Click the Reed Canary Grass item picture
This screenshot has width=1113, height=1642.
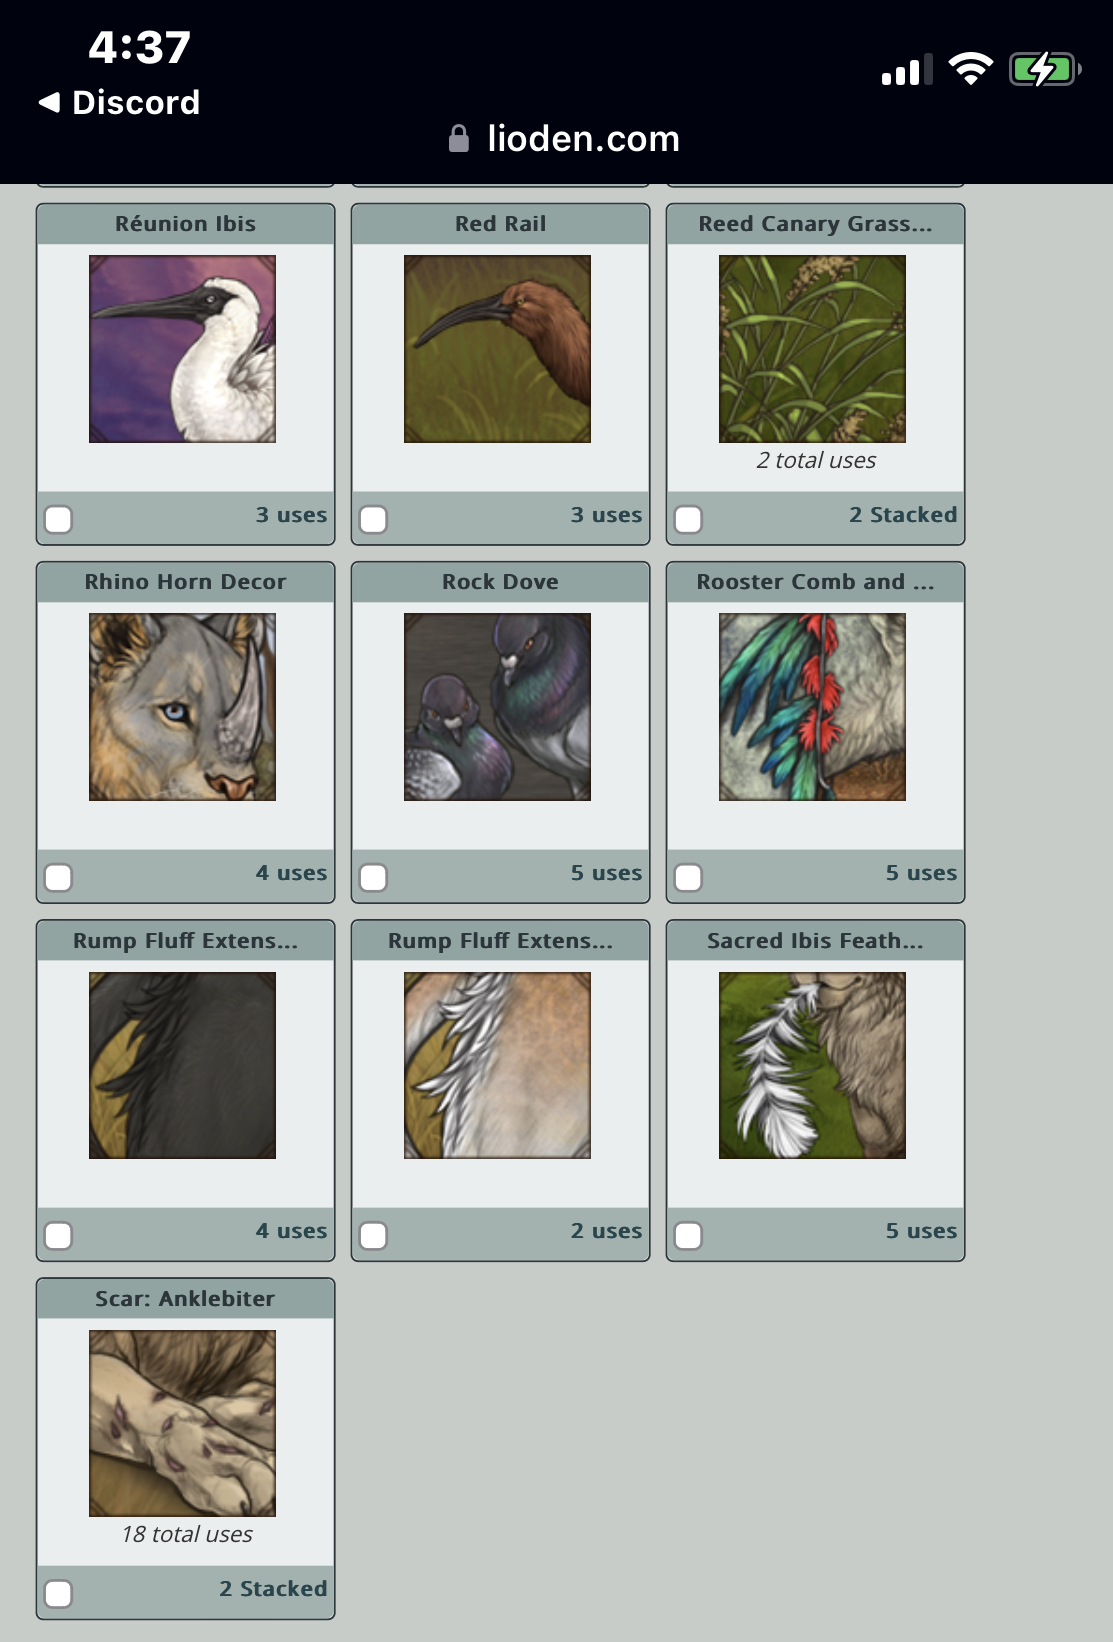coord(812,349)
